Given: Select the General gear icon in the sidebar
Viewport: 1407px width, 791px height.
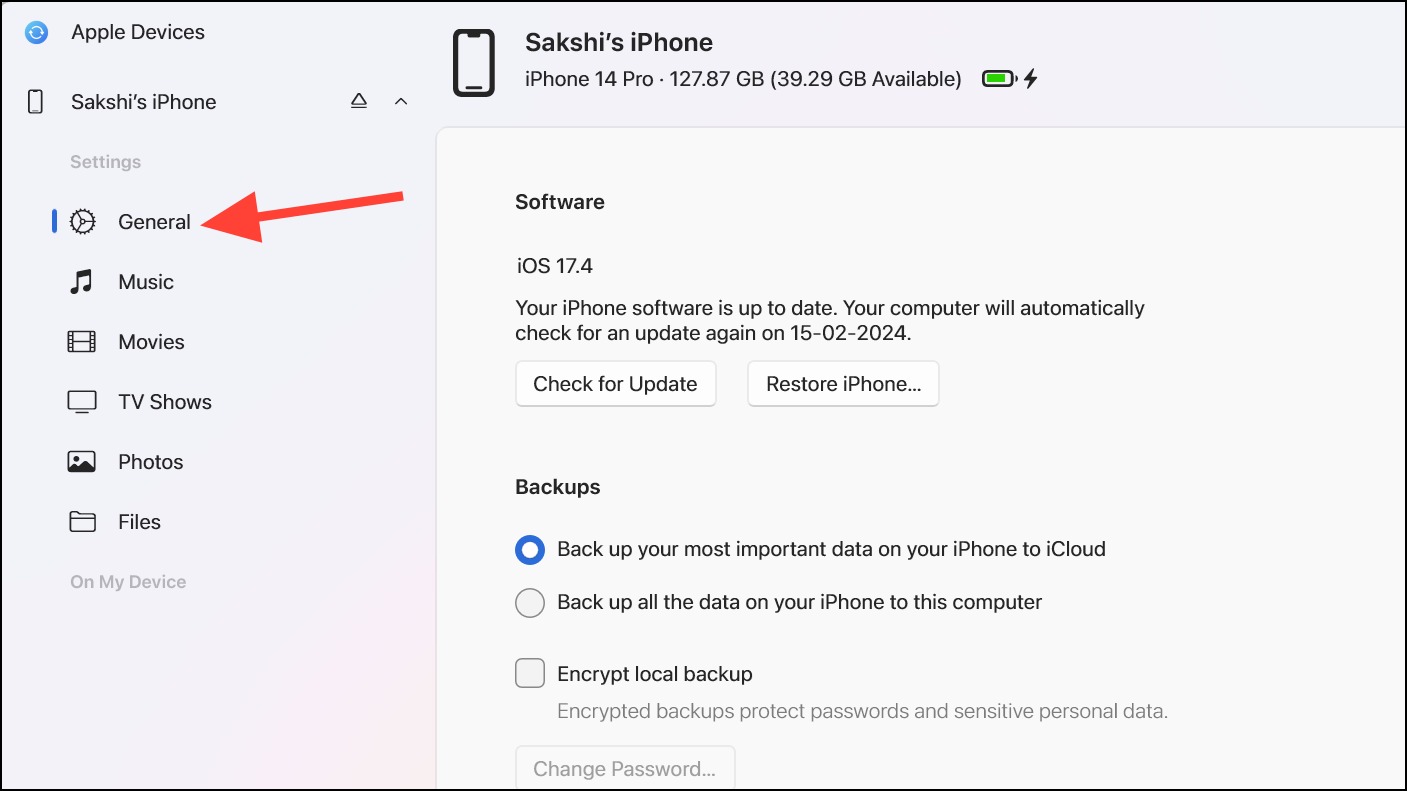Looking at the screenshot, I should (x=82, y=222).
